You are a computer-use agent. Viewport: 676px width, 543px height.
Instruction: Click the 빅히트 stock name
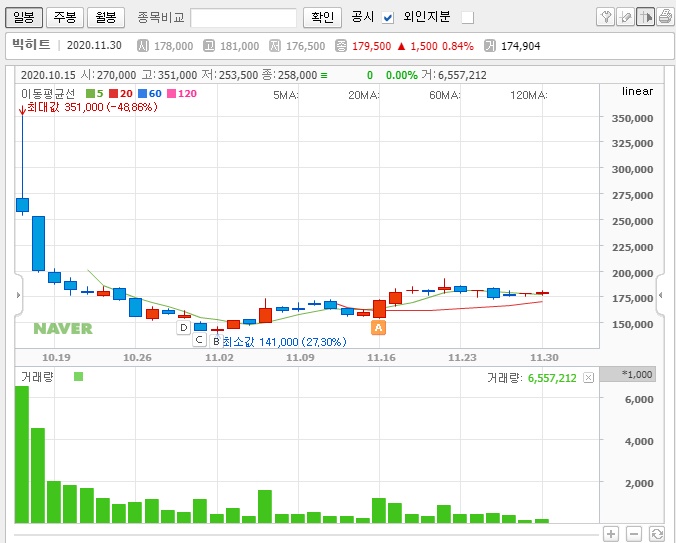[x=31, y=45]
